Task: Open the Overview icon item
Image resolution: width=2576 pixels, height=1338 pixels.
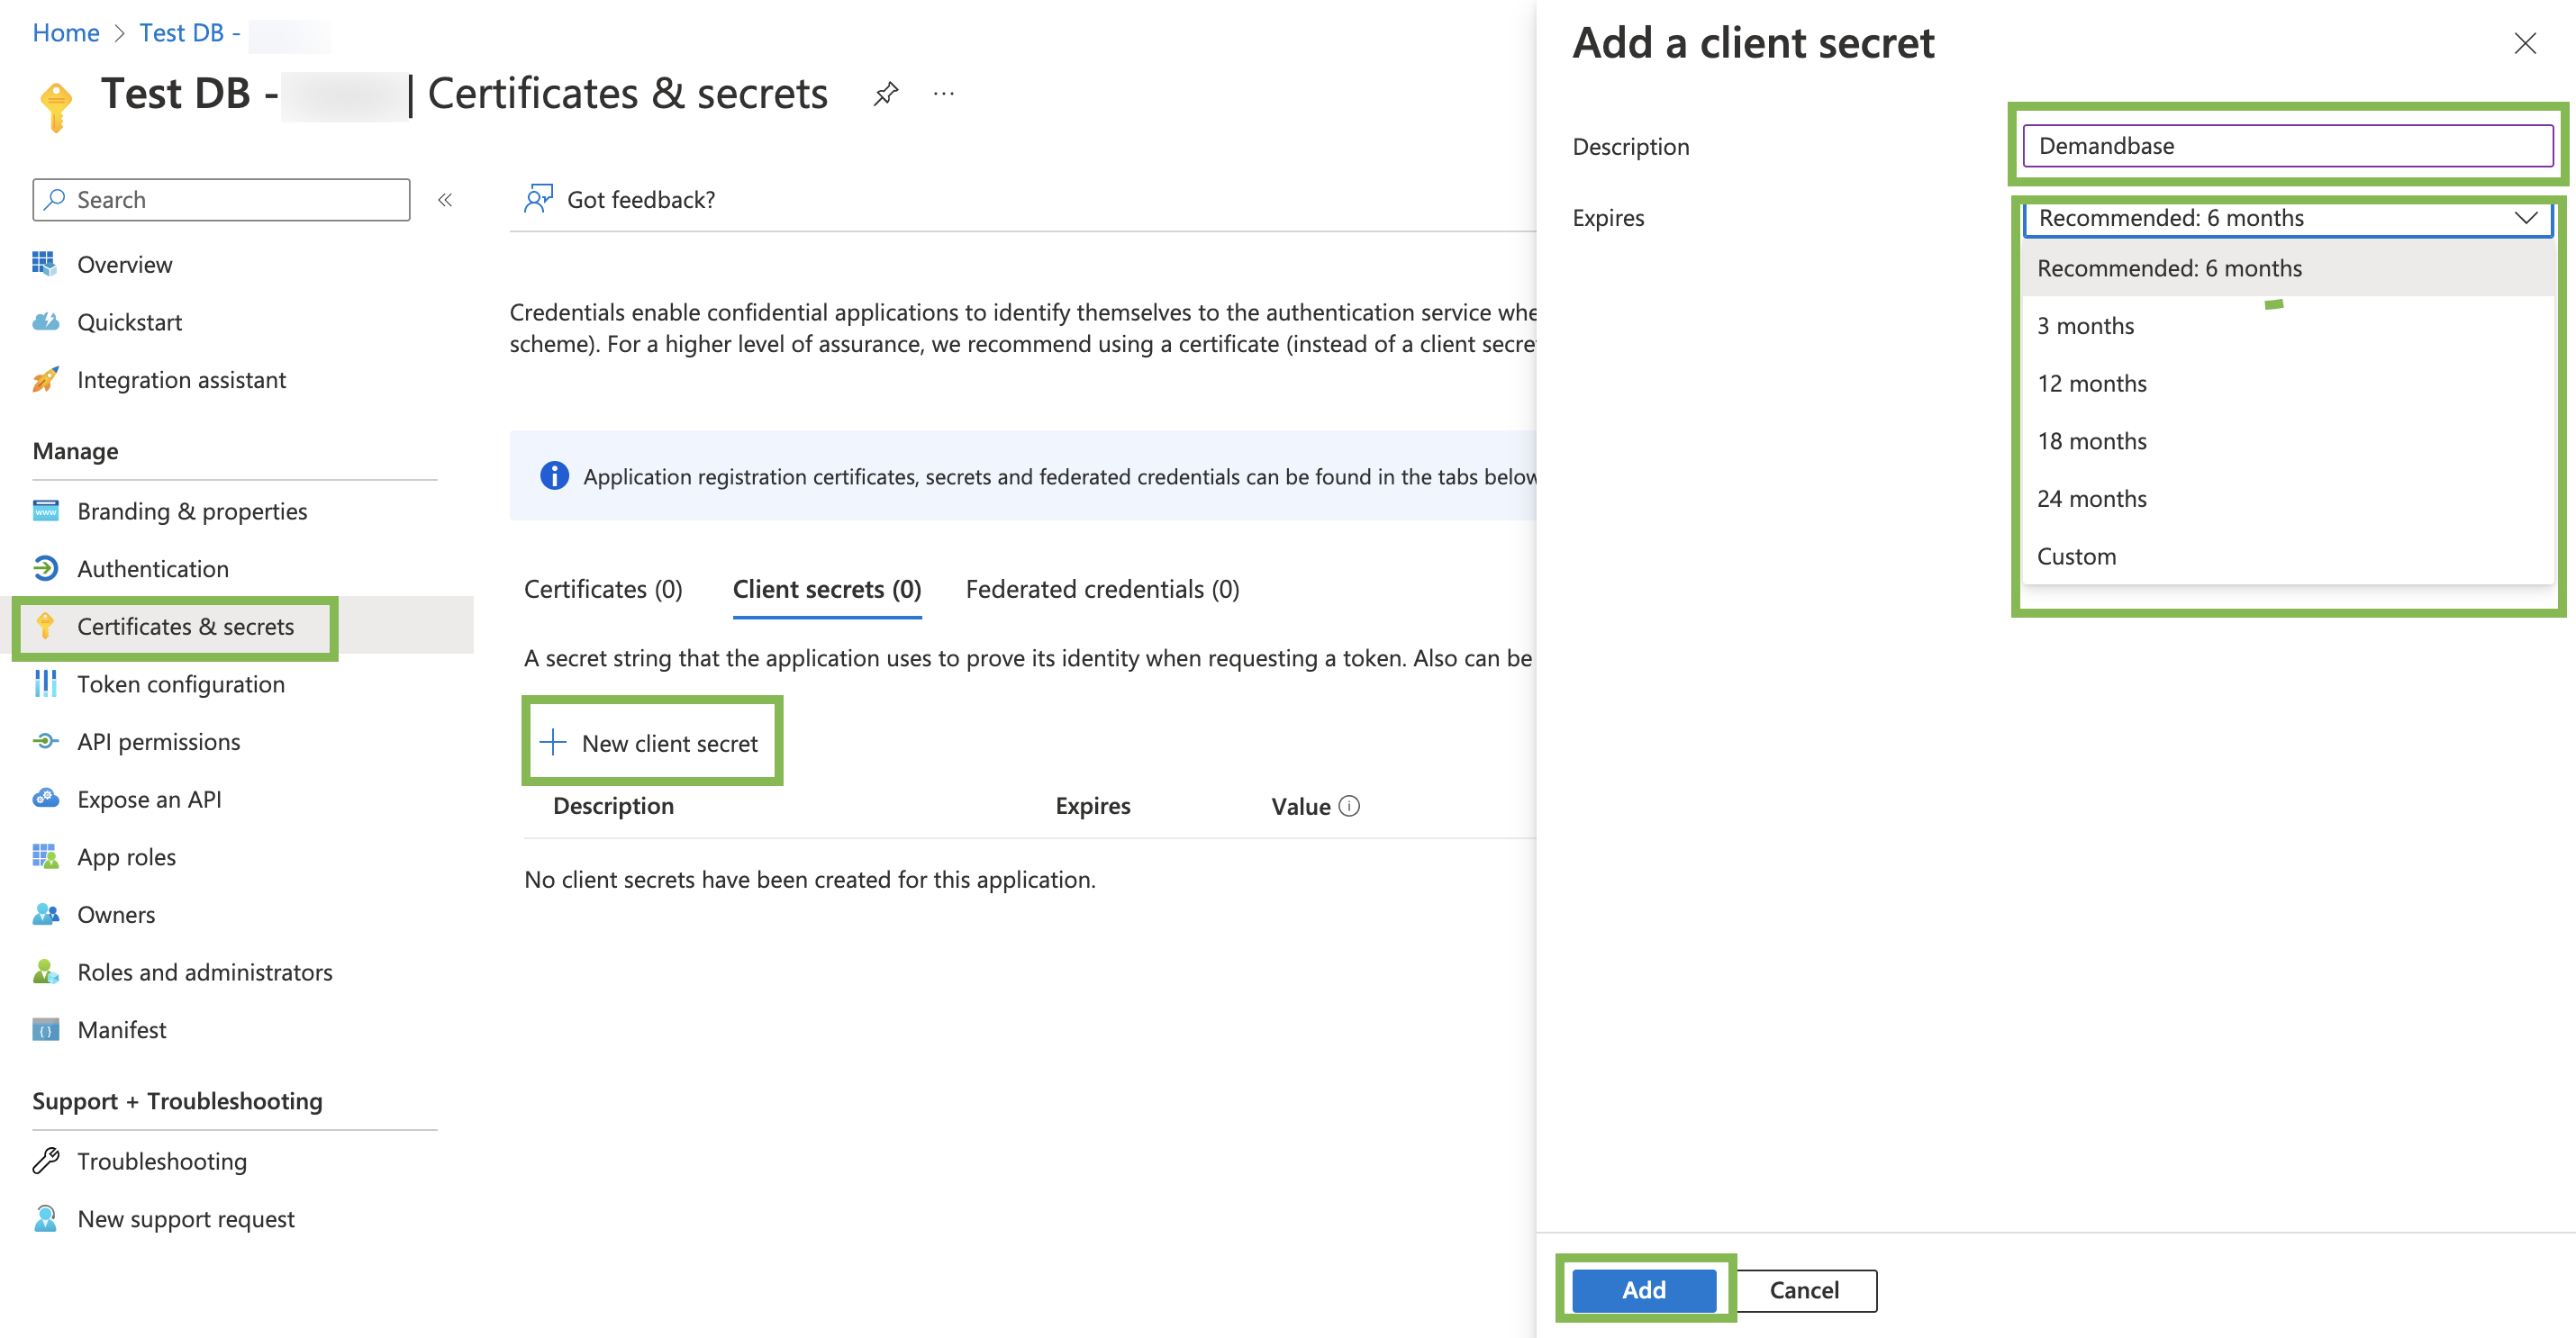Action: pyautogui.click(x=44, y=264)
